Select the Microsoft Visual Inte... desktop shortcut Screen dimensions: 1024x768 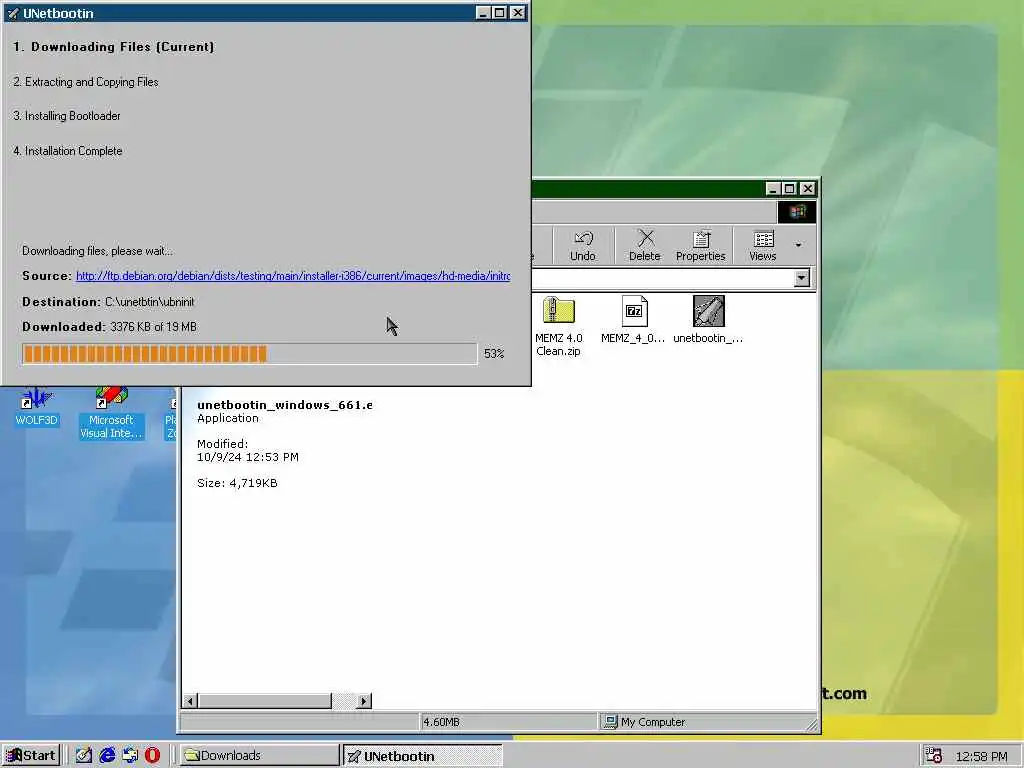(x=111, y=413)
